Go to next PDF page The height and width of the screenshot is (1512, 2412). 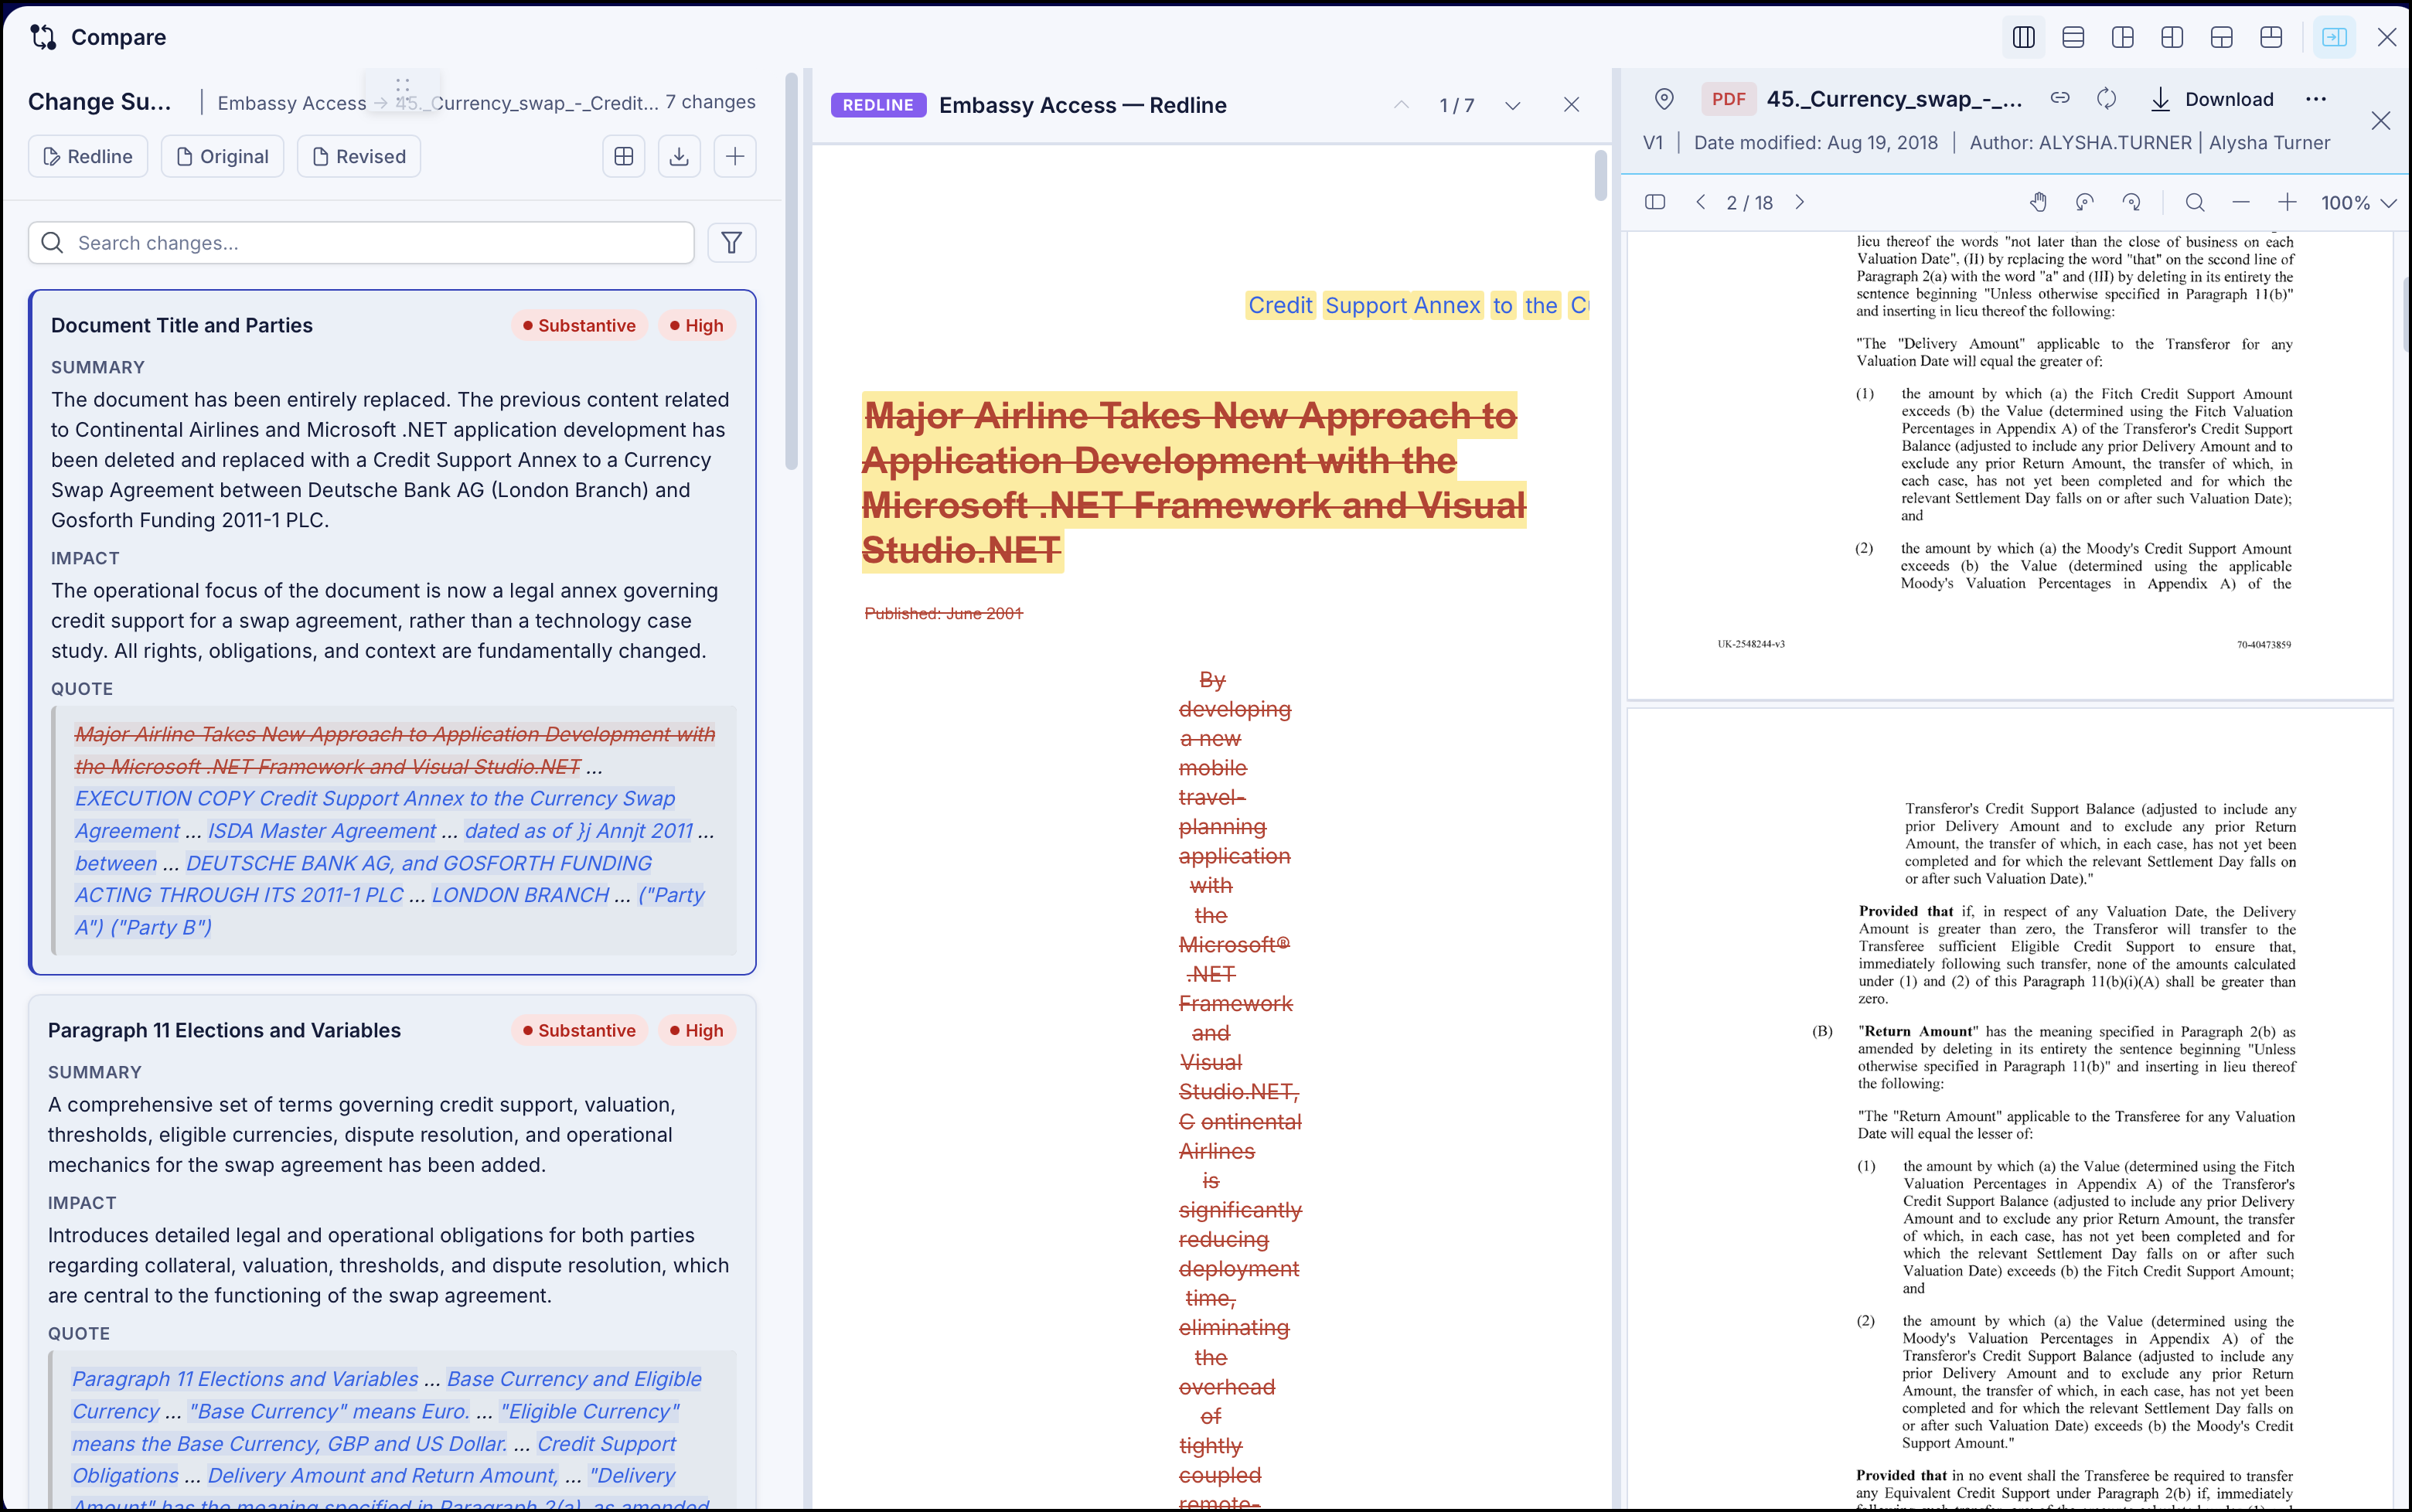point(1800,202)
